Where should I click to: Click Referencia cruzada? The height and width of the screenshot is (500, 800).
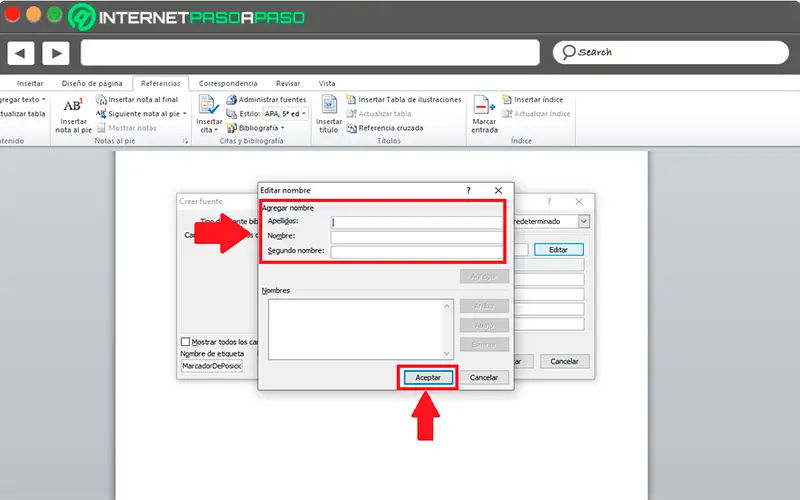point(385,128)
